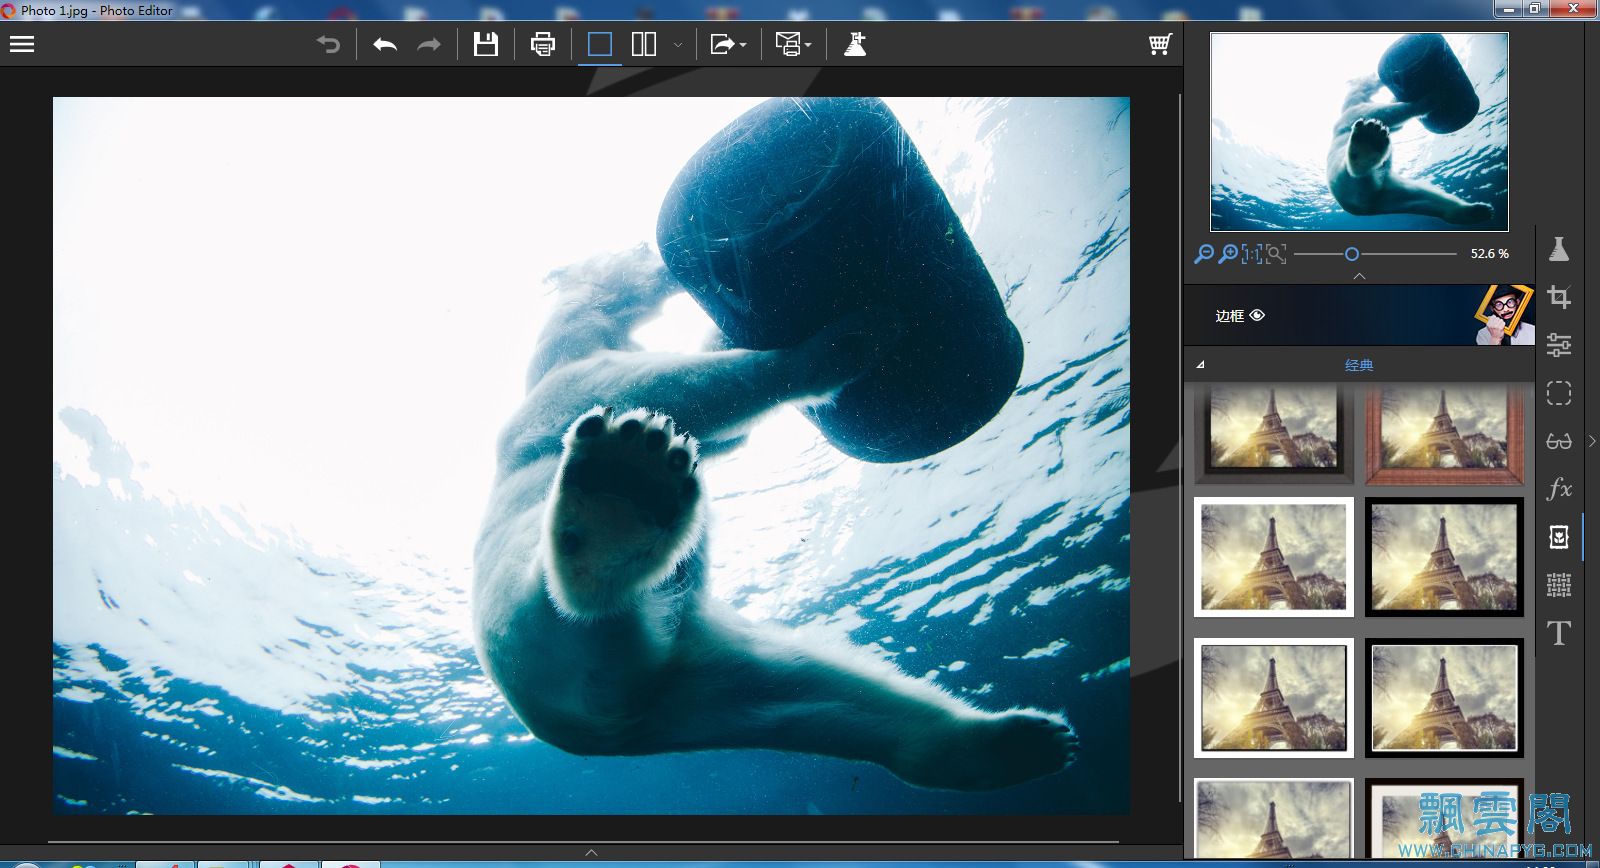Print the current photo
Screen dimensions: 1600x868
point(543,44)
